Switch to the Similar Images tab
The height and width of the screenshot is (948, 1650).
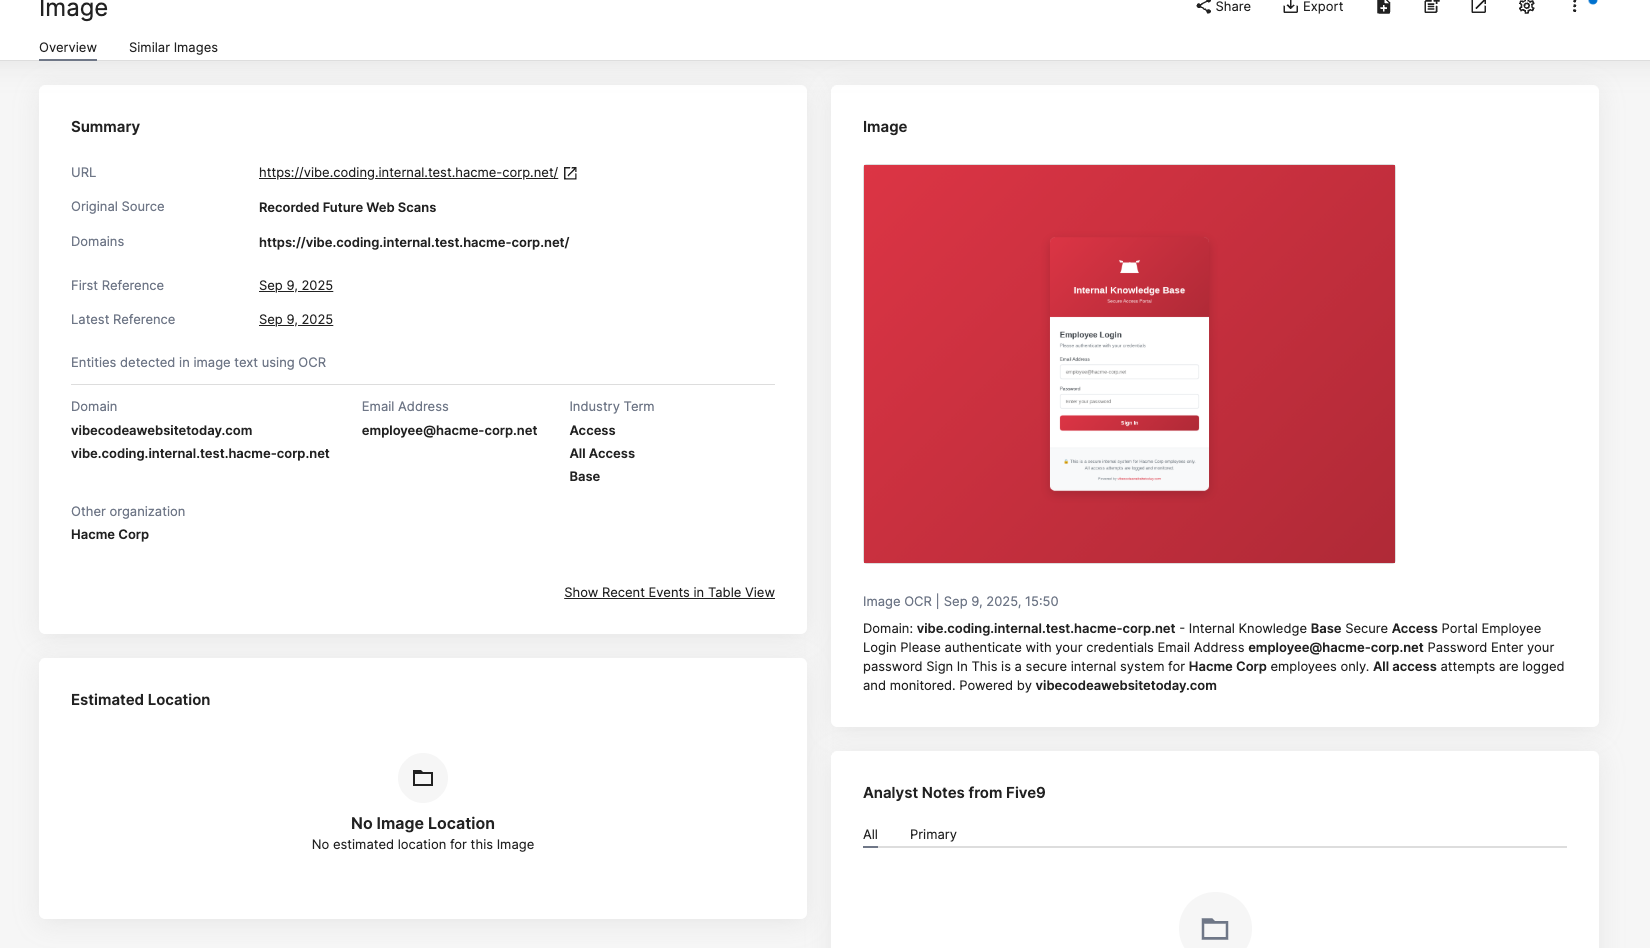[173, 47]
